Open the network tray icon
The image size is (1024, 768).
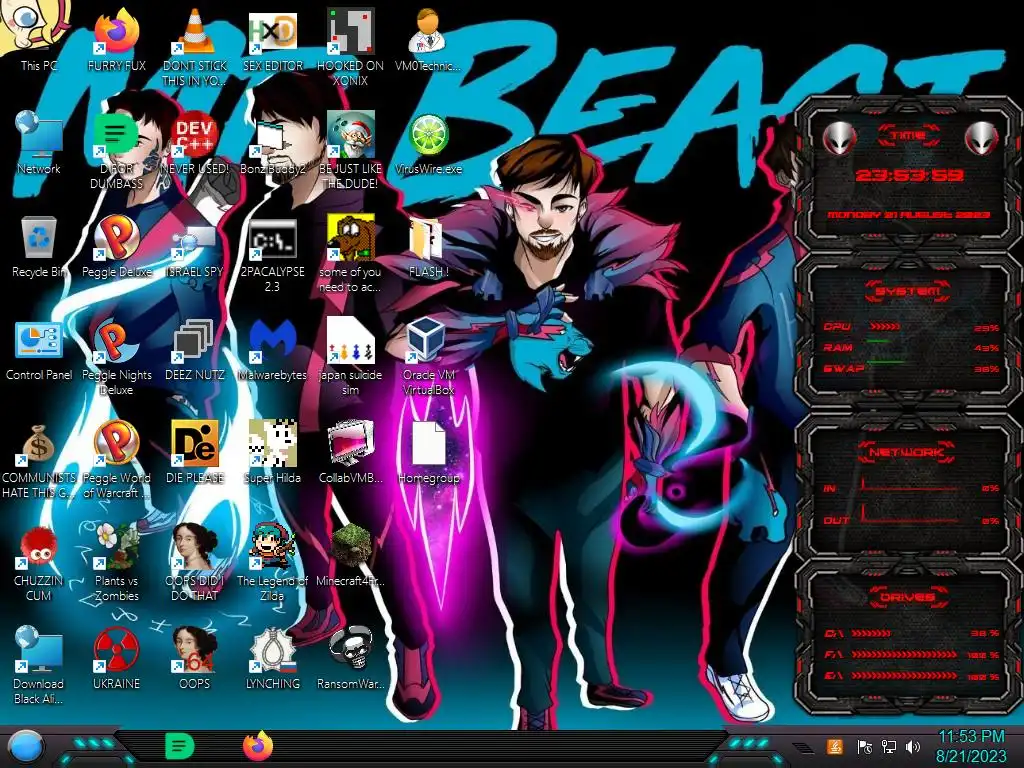click(x=888, y=746)
